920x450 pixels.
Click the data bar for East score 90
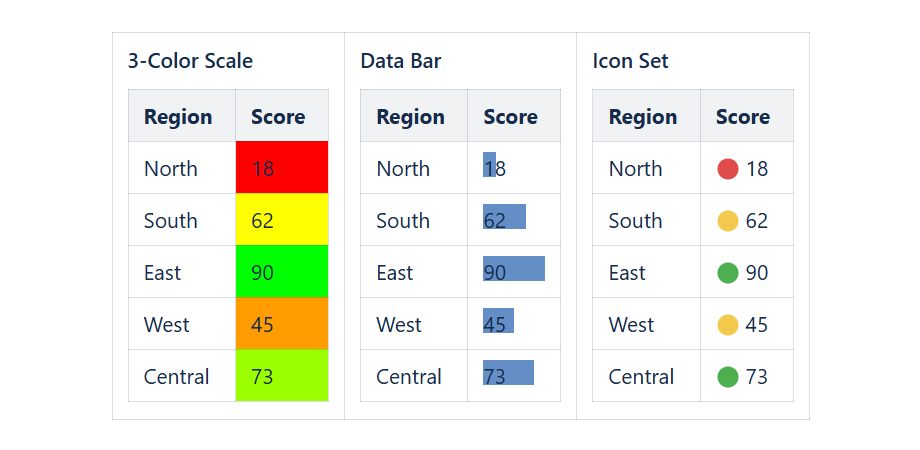(x=514, y=269)
